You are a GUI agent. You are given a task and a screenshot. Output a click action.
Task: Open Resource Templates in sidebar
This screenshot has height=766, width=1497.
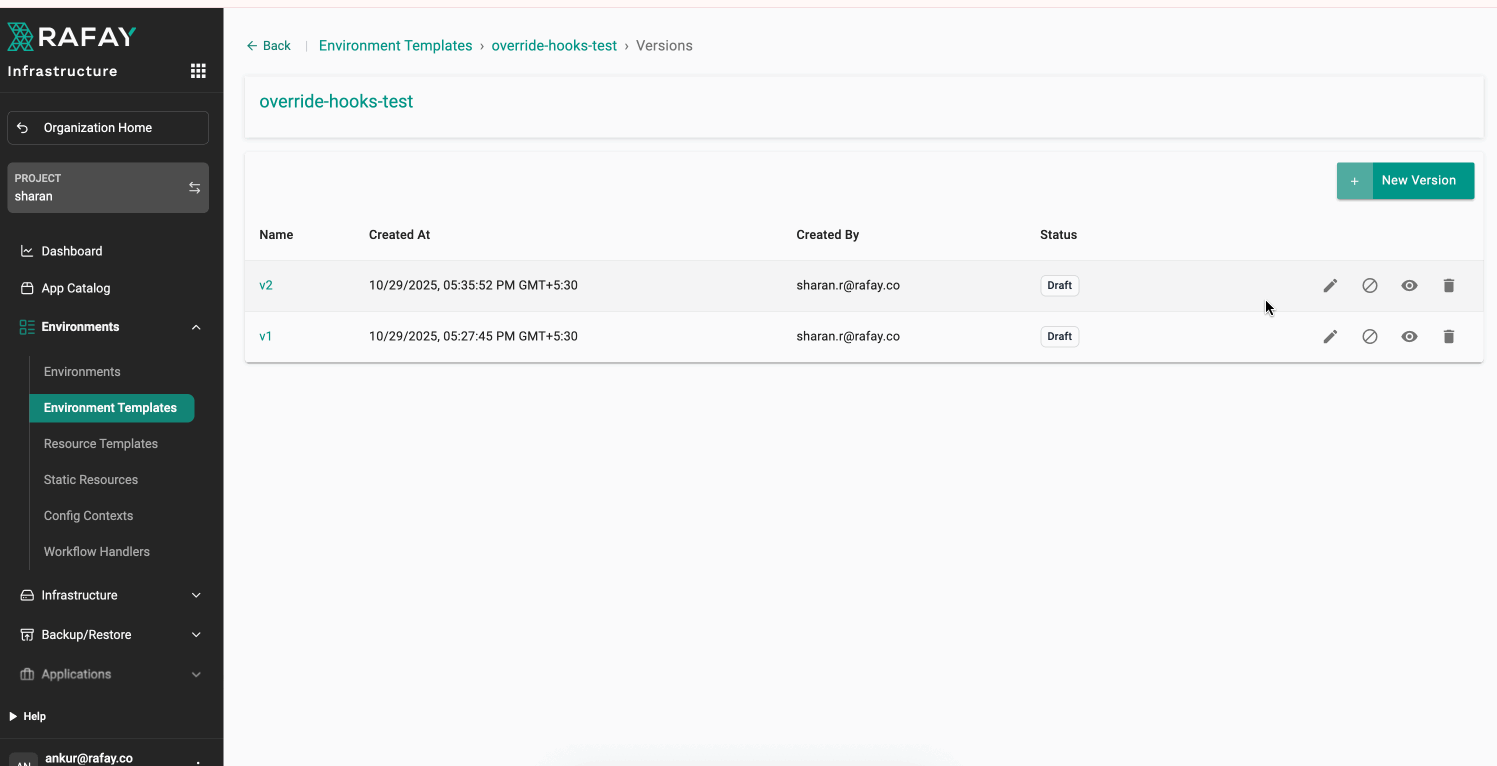coord(101,444)
